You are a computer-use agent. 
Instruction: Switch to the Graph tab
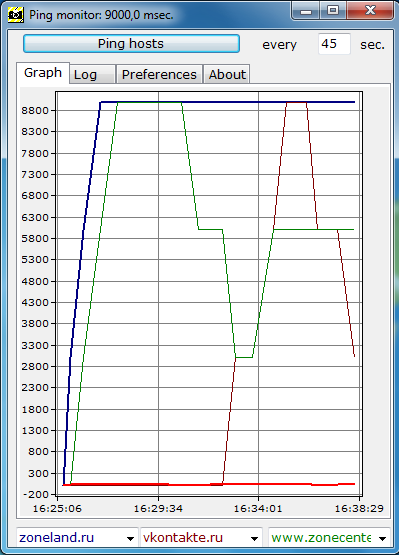click(x=43, y=73)
